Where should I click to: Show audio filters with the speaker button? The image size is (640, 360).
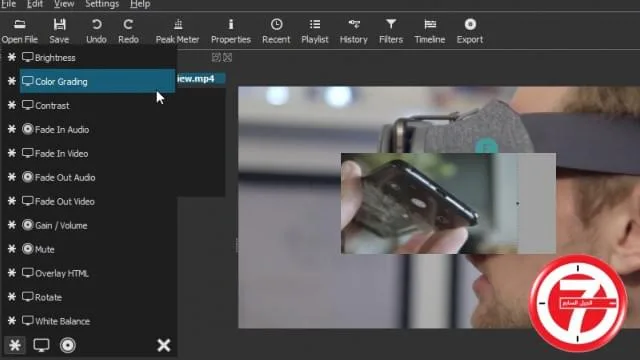click(68, 345)
